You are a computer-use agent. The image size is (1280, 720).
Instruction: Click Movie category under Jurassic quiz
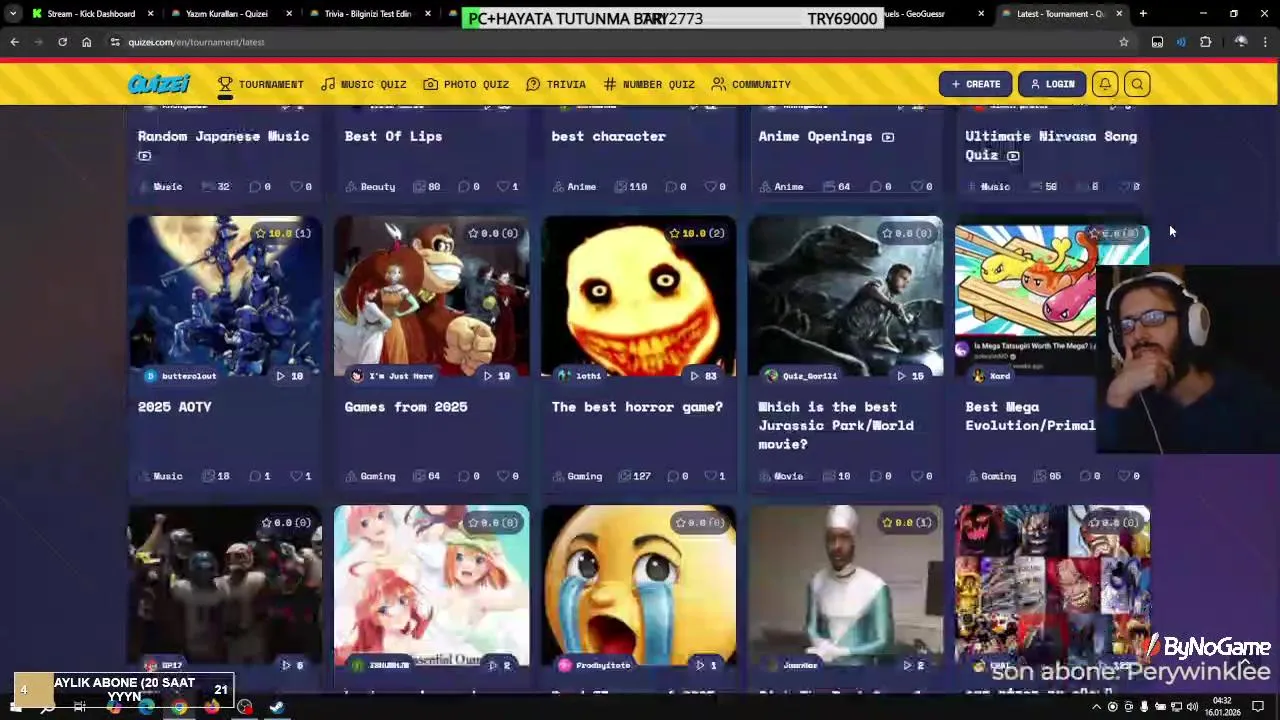(782, 476)
